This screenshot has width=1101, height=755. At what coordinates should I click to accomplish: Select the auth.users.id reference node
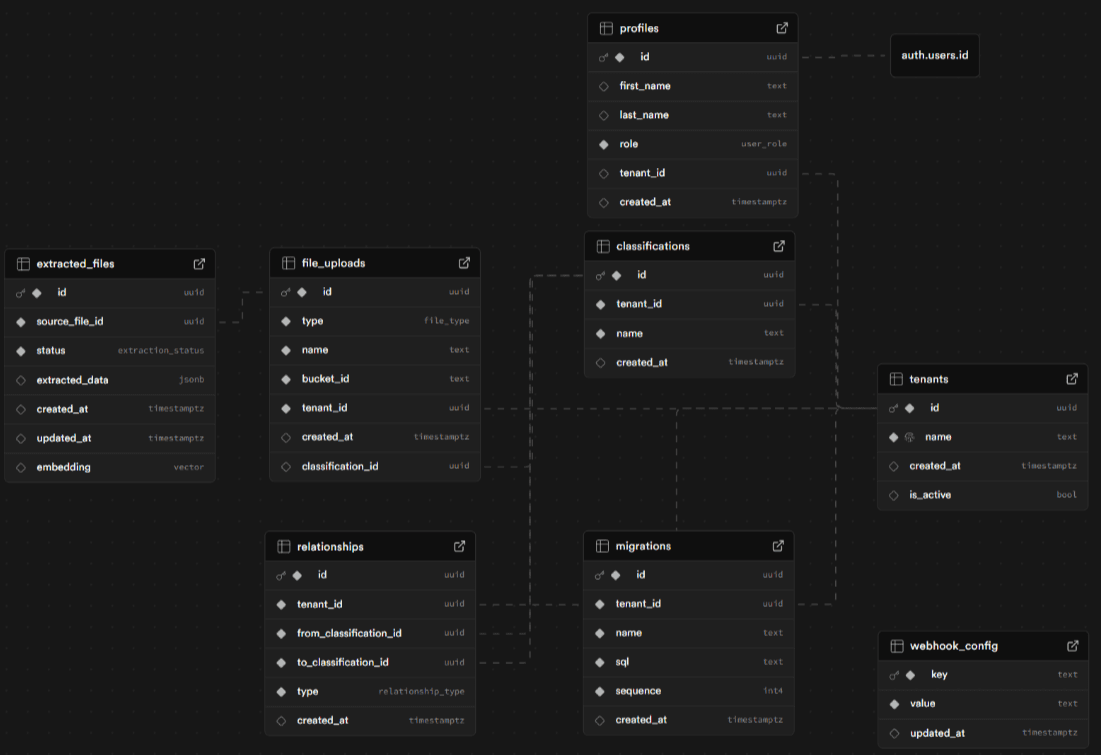pyautogui.click(x=934, y=56)
